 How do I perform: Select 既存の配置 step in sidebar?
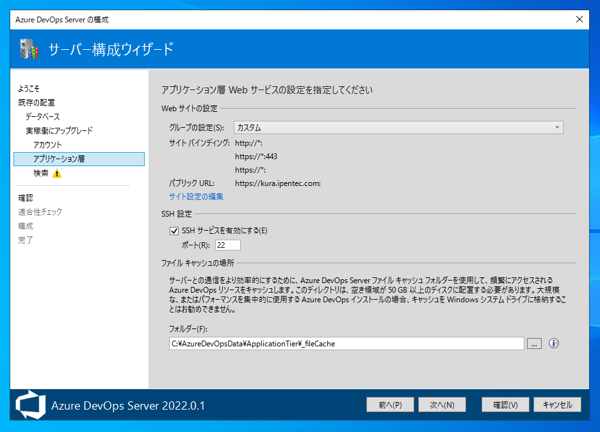[x=36, y=103]
